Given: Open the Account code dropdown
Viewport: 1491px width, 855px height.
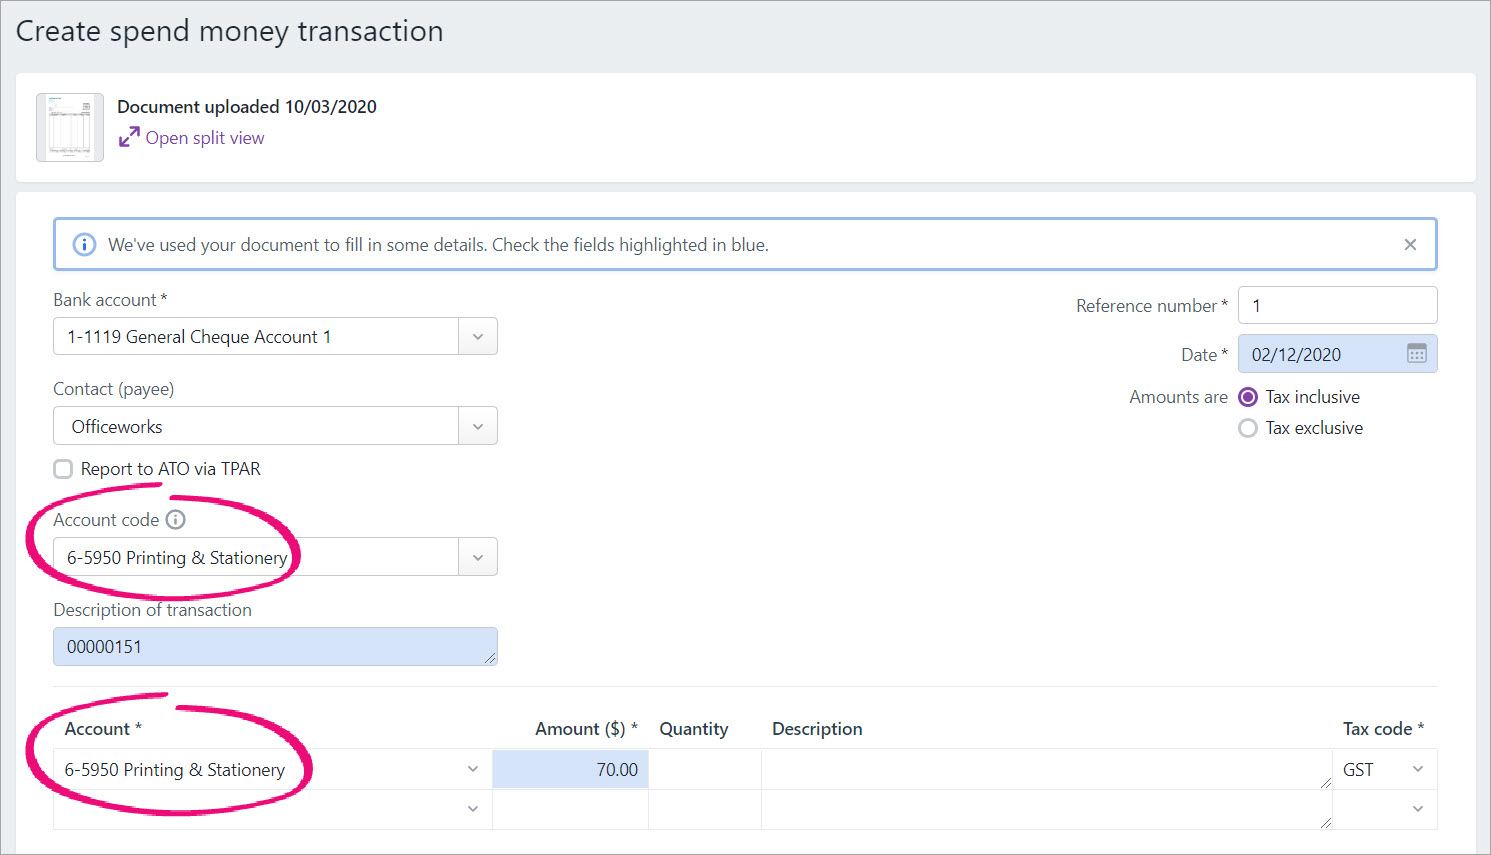Looking at the screenshot, I should (478, 556).
